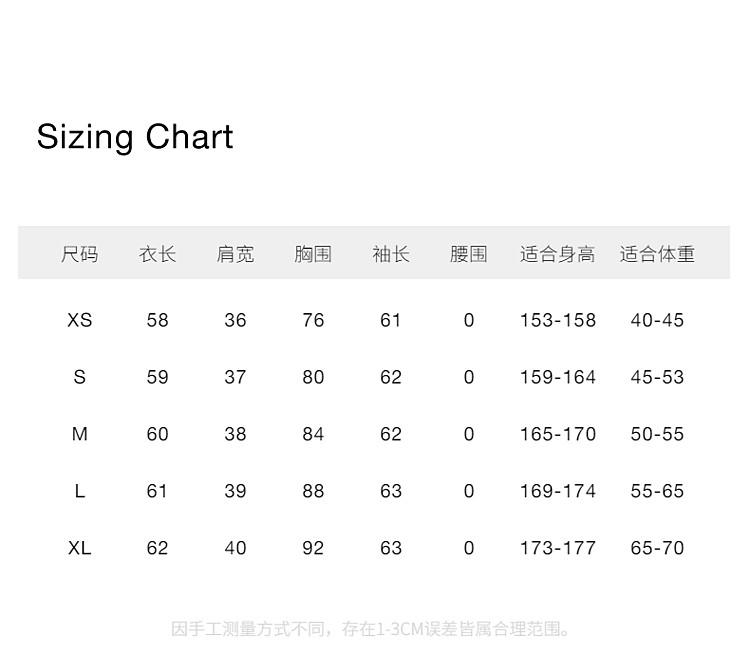Click the M size row label

tap(80, 434)
